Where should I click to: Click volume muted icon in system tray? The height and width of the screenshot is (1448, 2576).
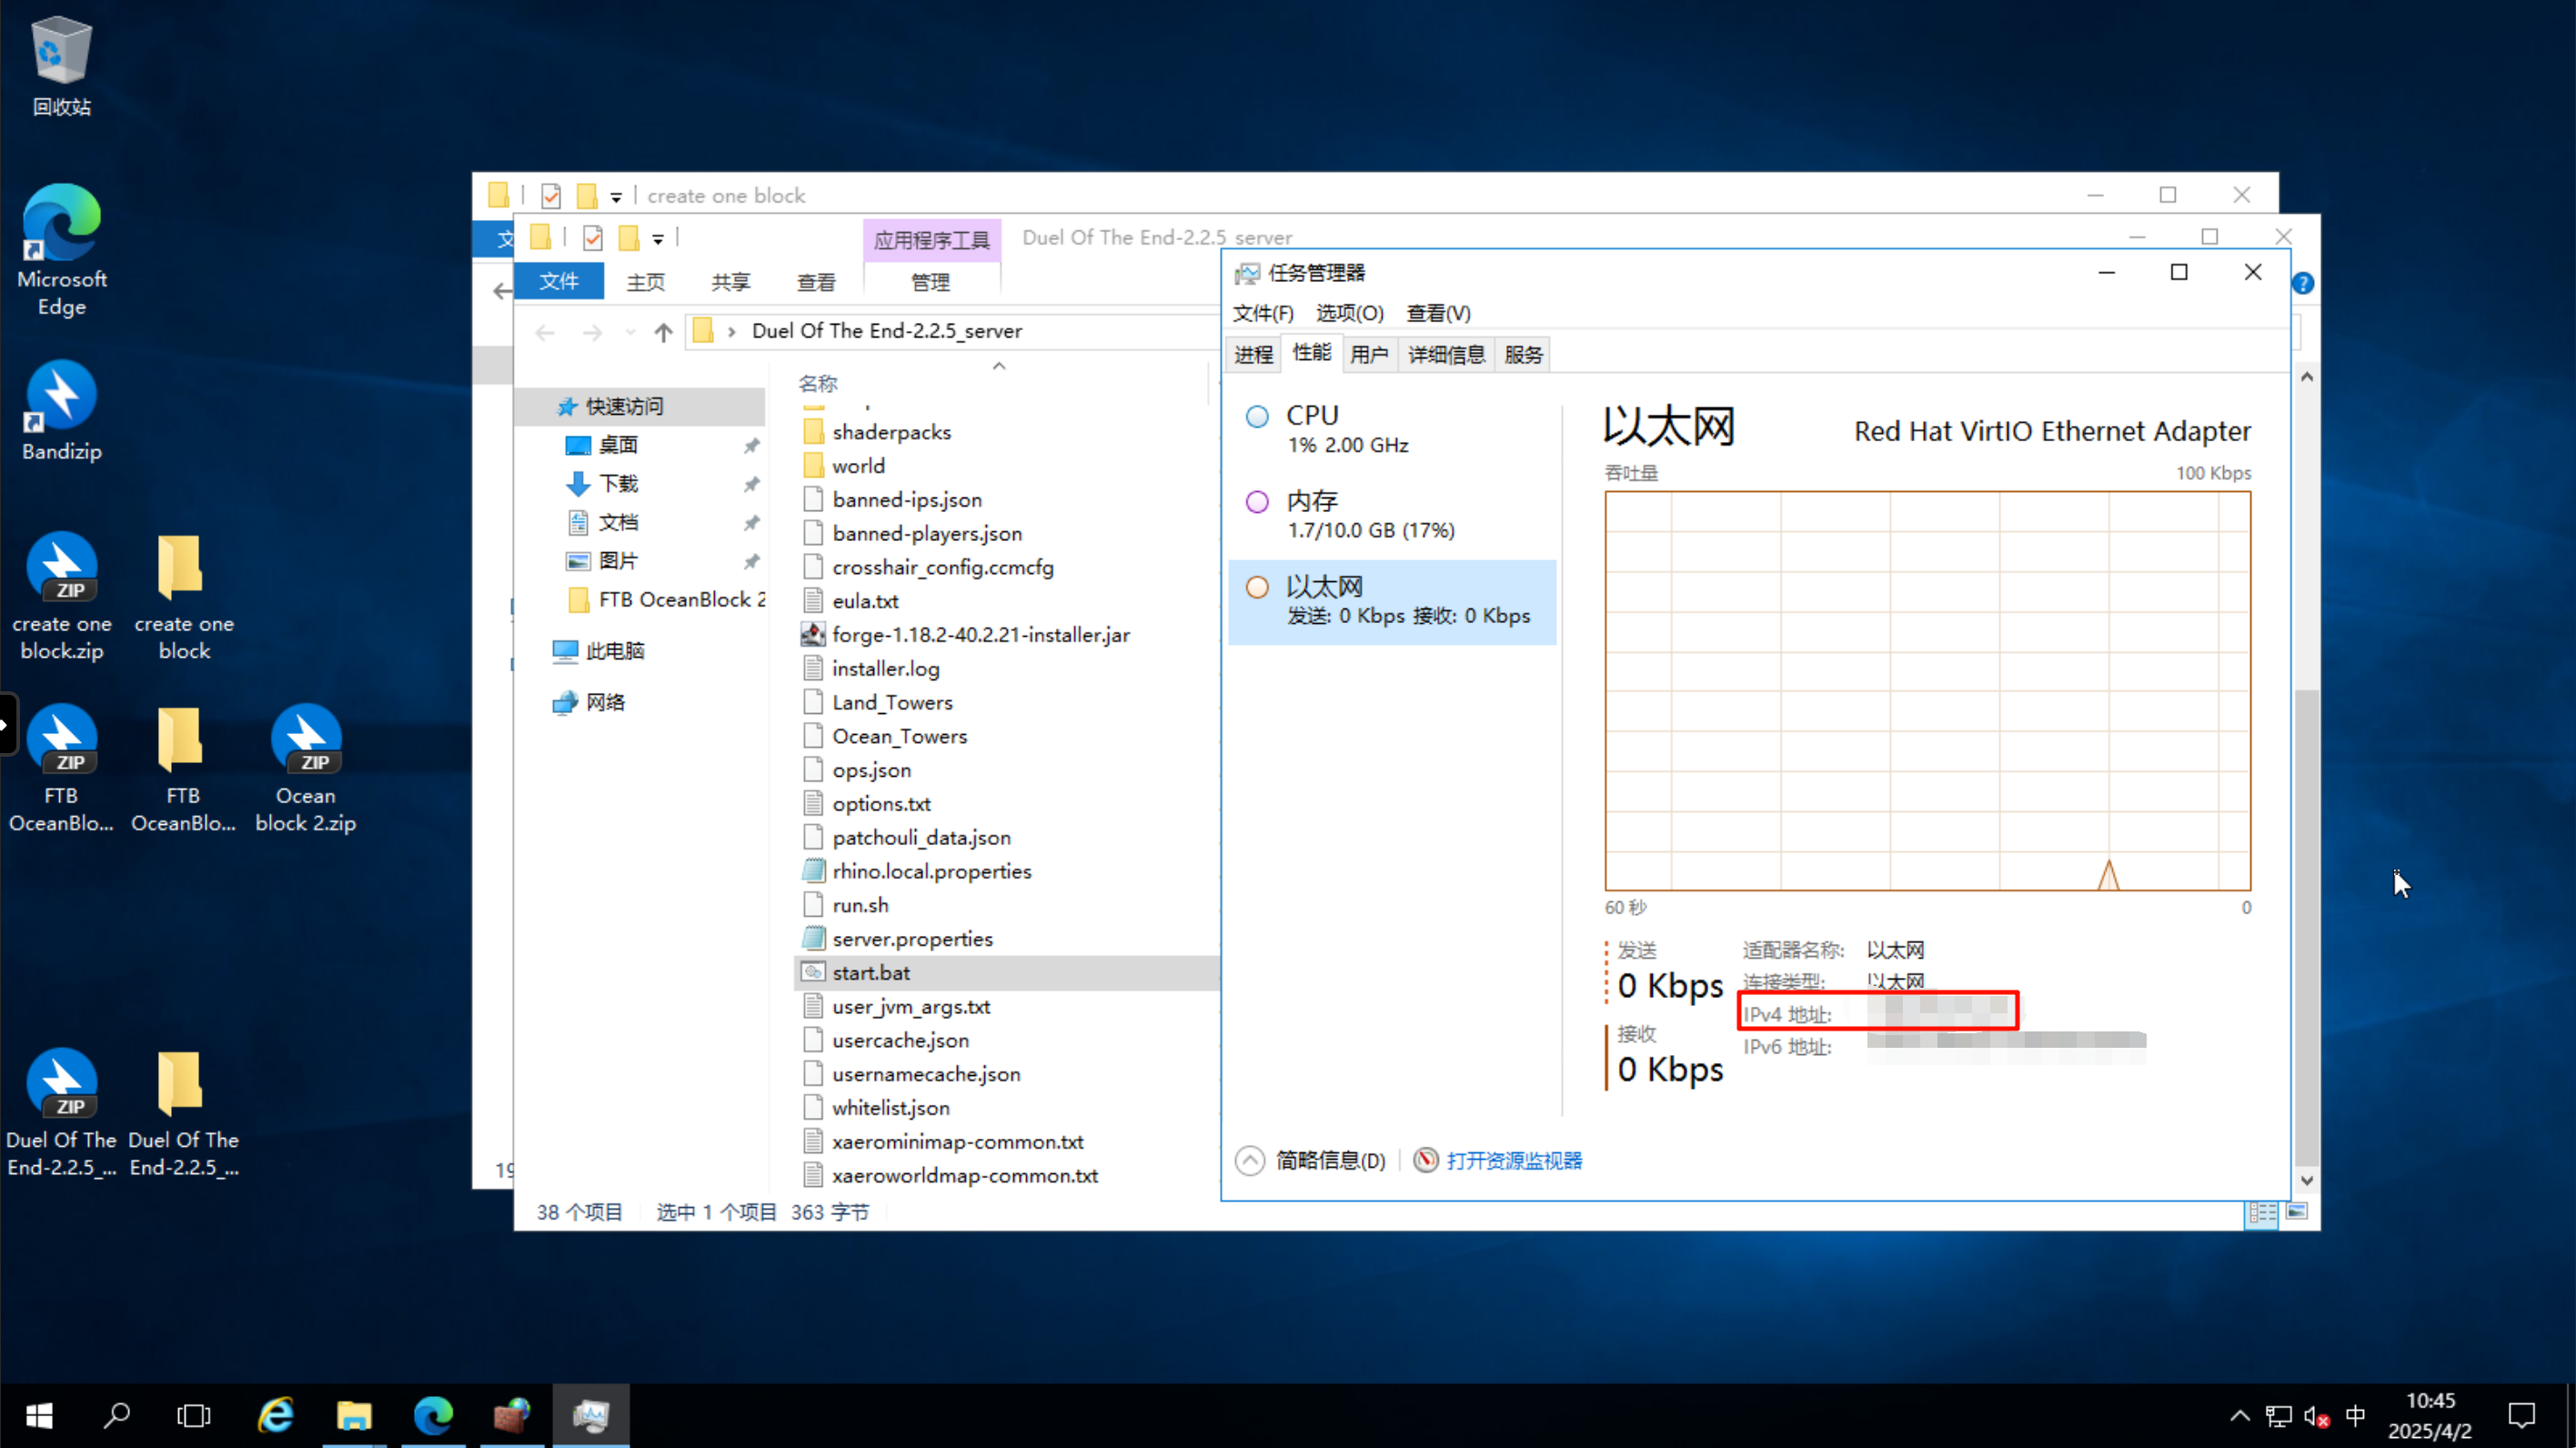[2316, 1416]
